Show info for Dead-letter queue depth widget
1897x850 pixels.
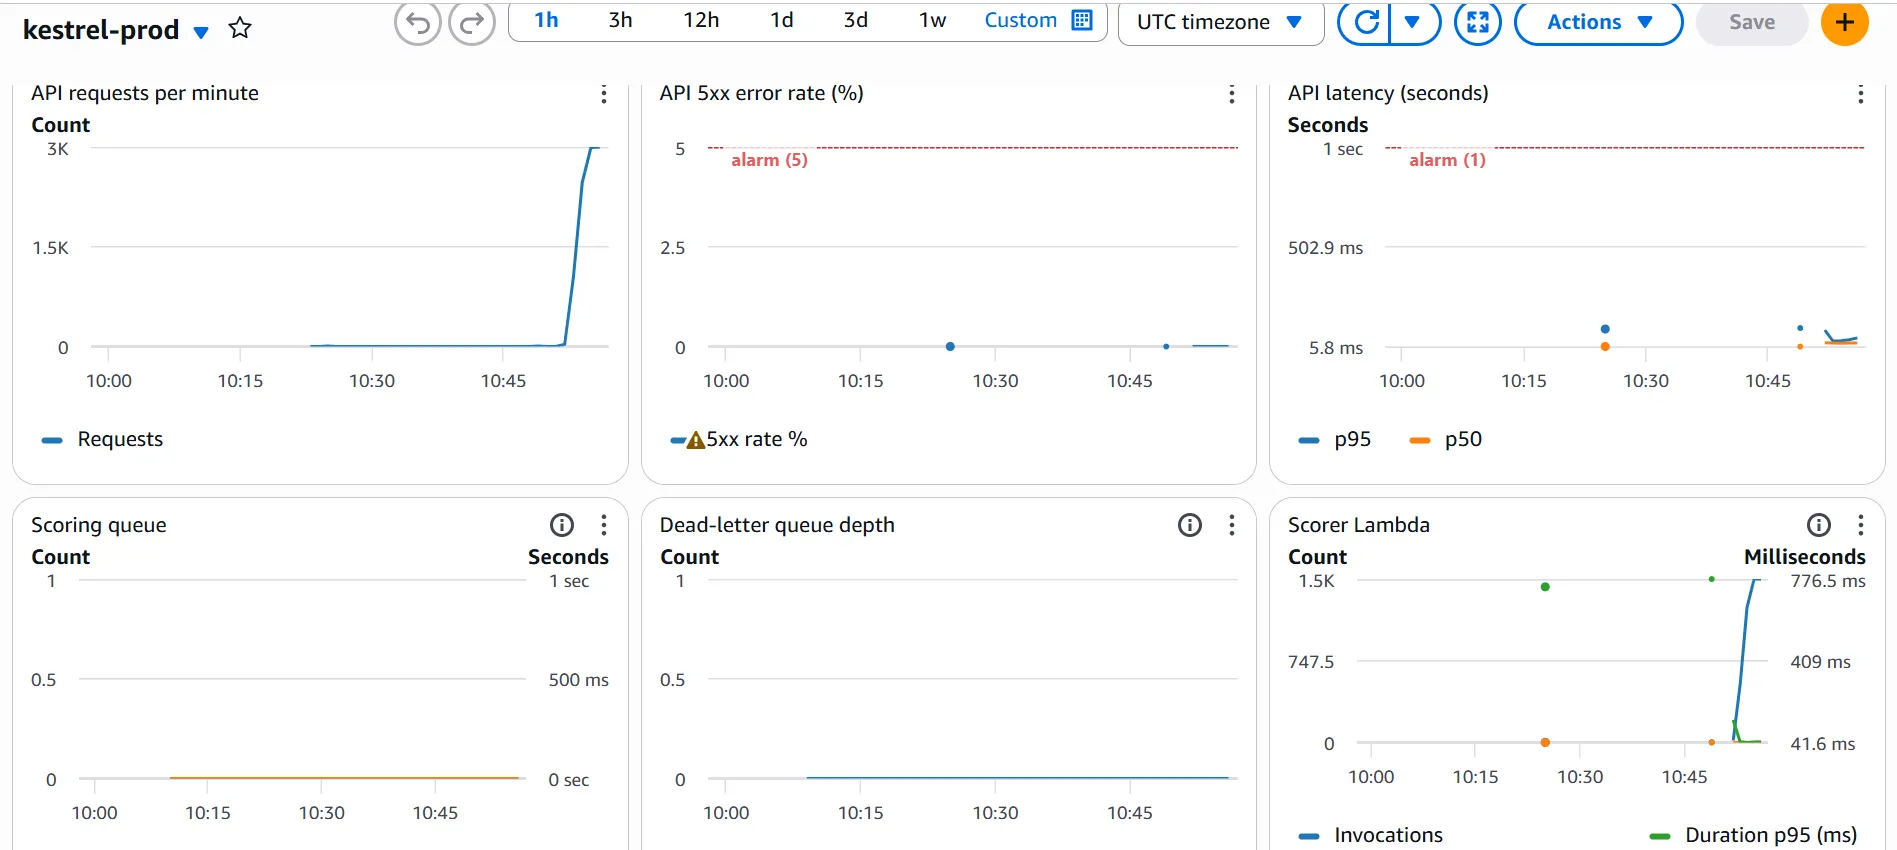1190,525
